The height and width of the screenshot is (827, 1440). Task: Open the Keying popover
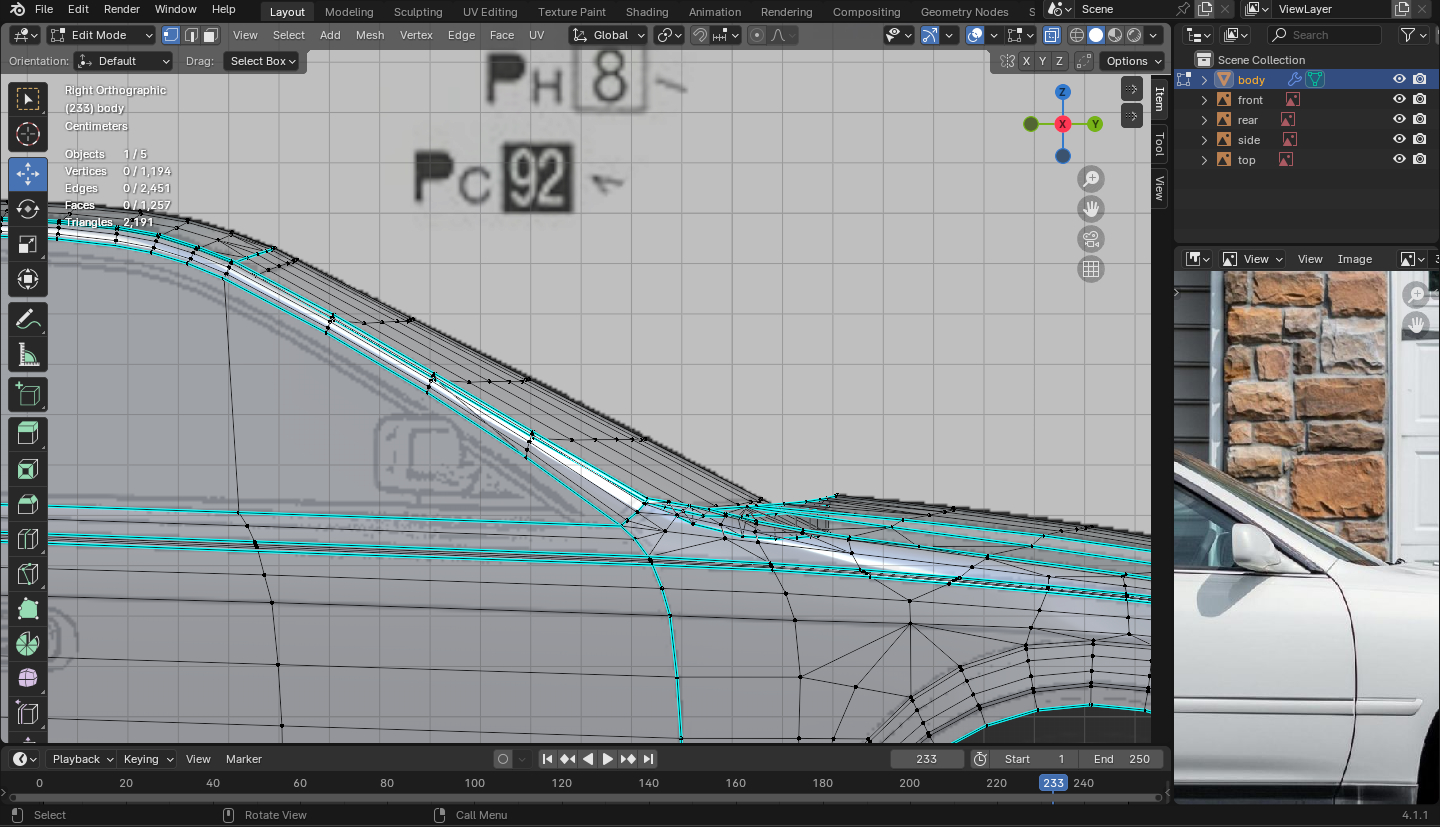pos(147,759)
